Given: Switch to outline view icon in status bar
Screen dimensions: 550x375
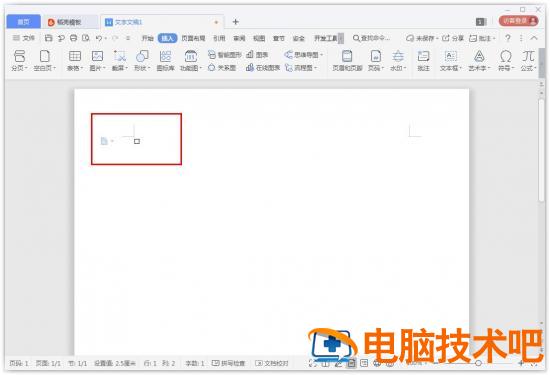Looking at the screenshot, I should pos(364,363).
